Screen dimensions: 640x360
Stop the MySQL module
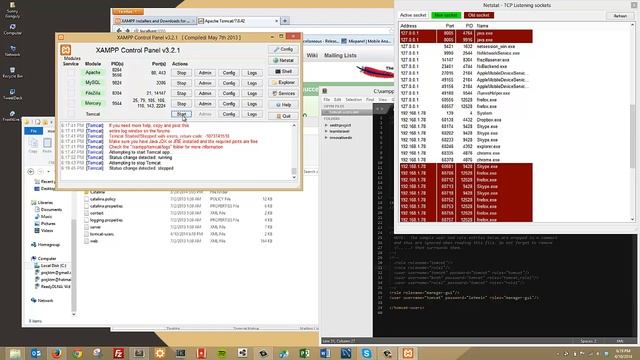181,83
